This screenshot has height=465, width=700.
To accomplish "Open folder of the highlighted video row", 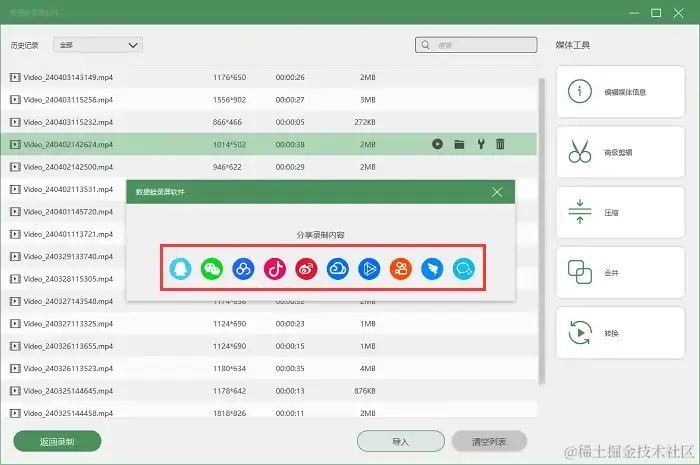I will coord(459,144).
